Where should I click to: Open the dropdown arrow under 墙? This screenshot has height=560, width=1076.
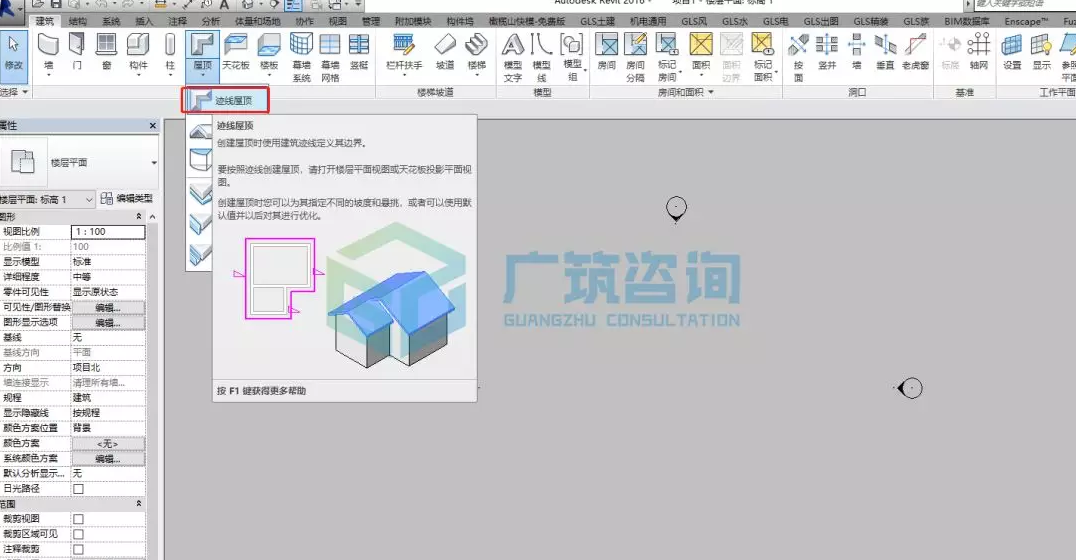point(48,75)
